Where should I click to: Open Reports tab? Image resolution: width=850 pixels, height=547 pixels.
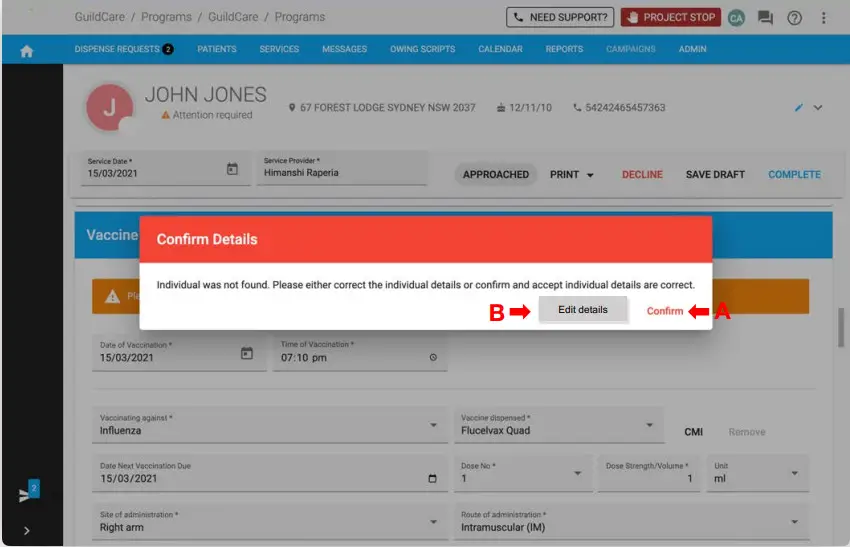coord(564,49)
